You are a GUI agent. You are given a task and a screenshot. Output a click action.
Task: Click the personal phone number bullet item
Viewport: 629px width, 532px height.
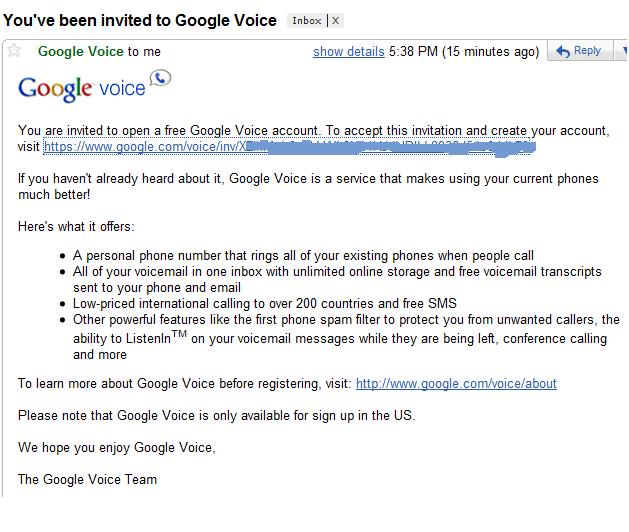click(x=303, y=256)
